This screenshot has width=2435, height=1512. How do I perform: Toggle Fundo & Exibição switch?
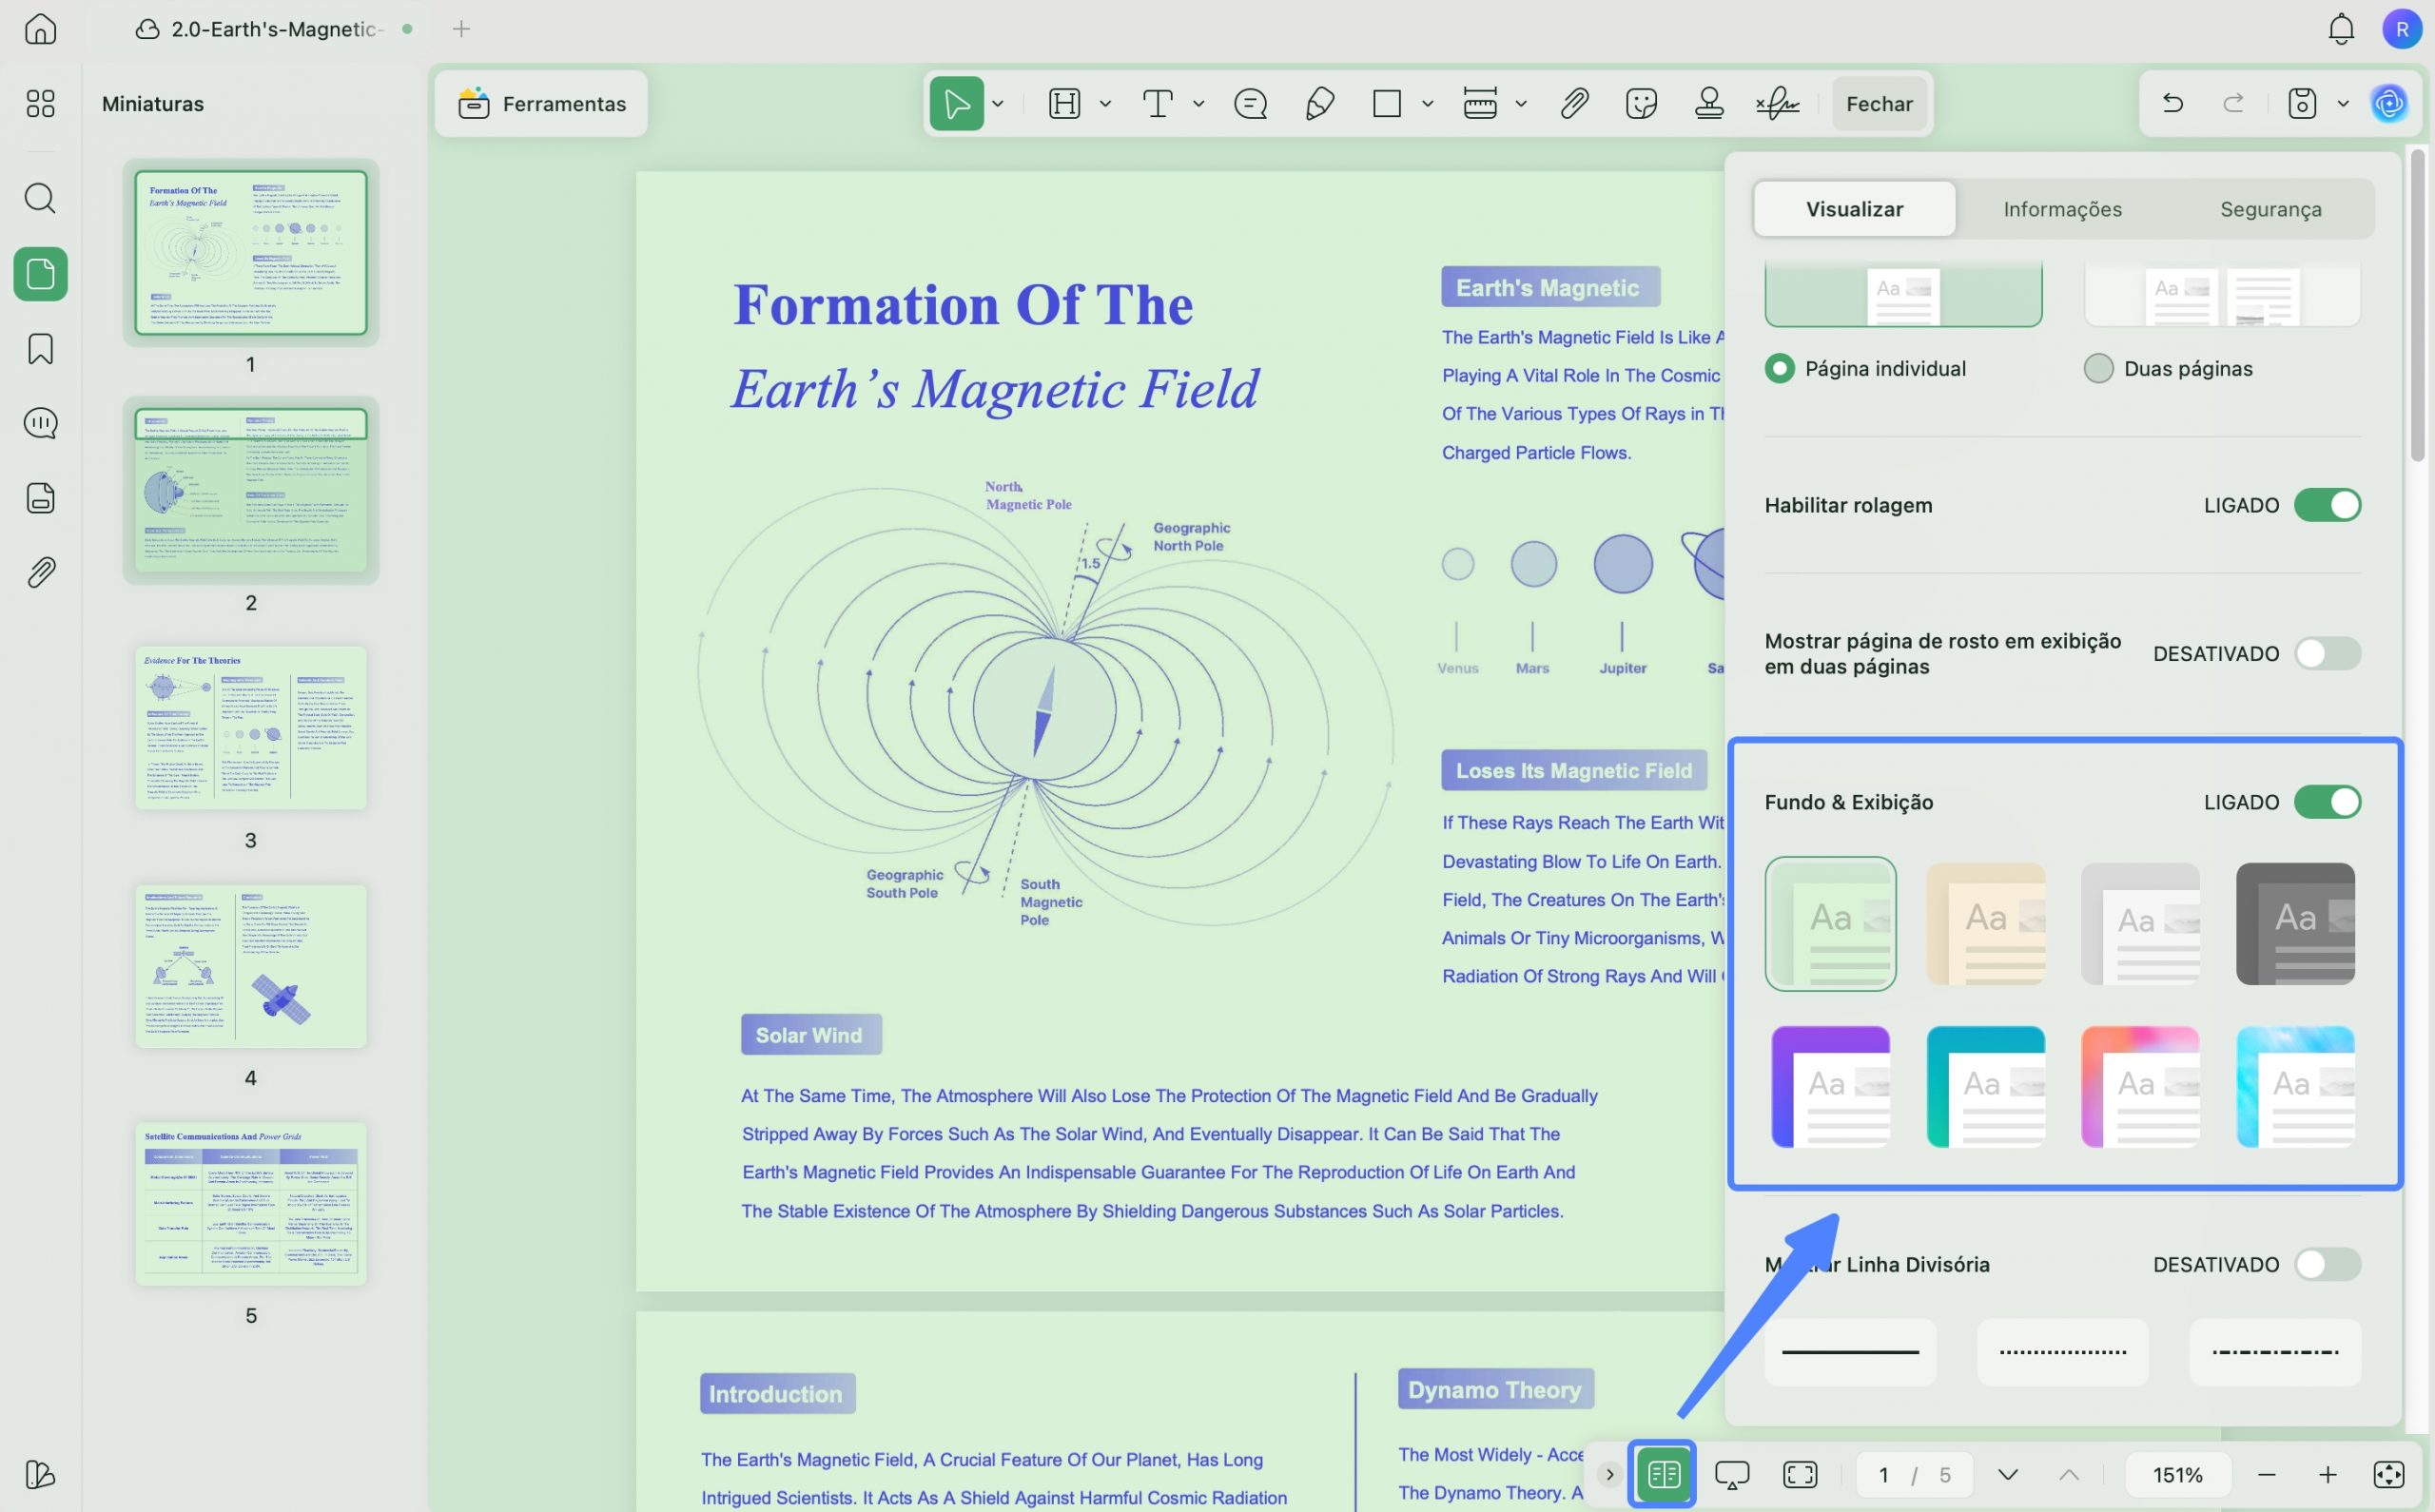tap(2327, 802)
